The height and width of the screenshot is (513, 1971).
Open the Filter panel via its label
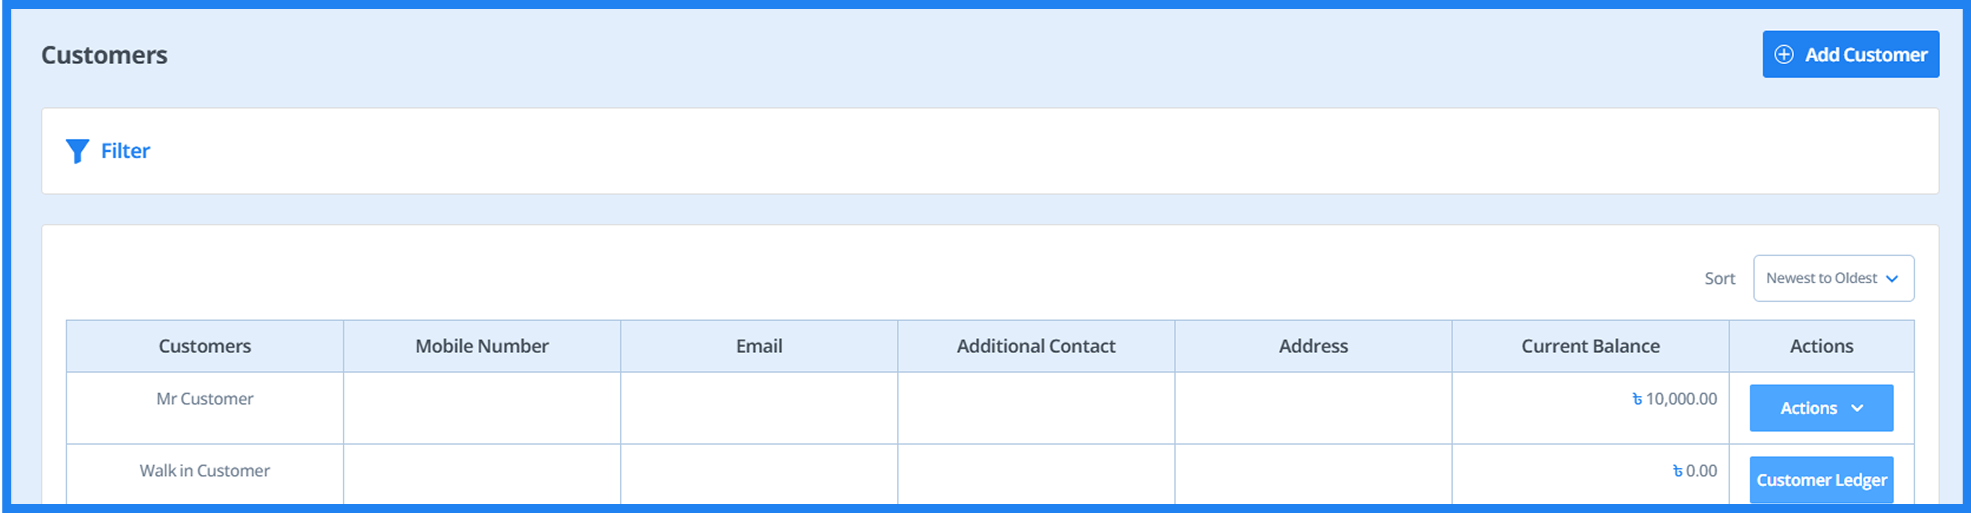click(125, 151)
